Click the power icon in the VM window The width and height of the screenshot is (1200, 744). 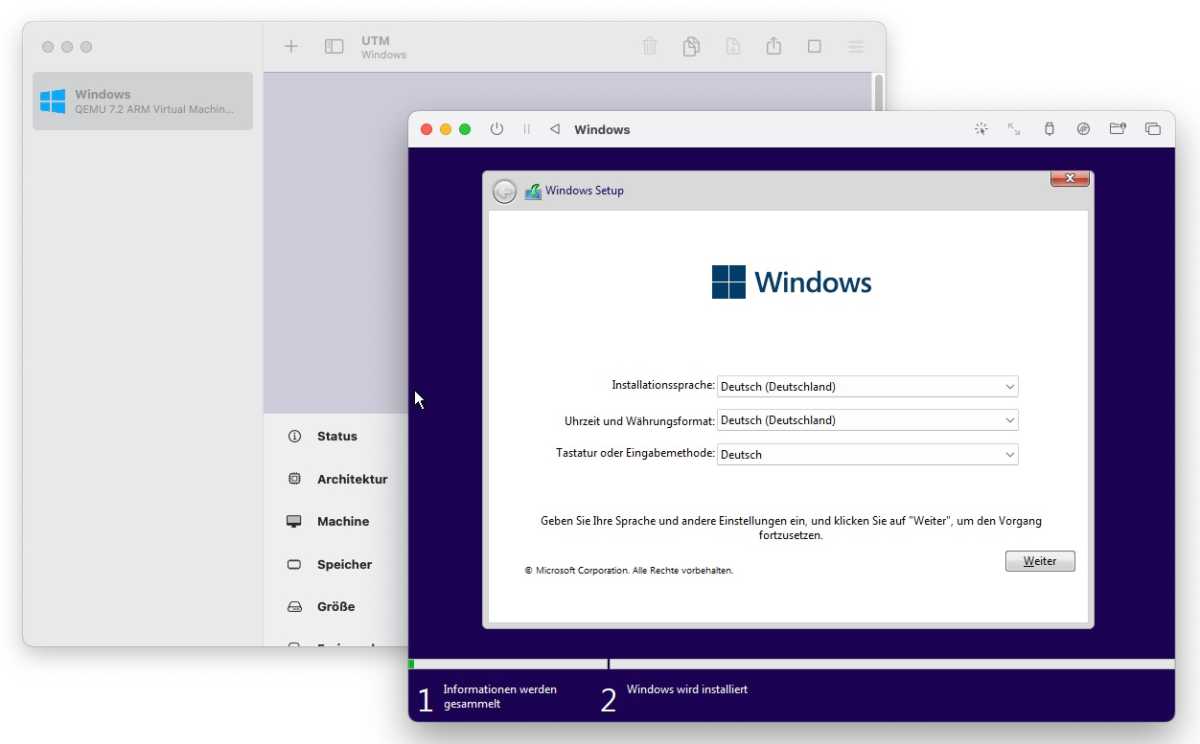pos(497,129)
